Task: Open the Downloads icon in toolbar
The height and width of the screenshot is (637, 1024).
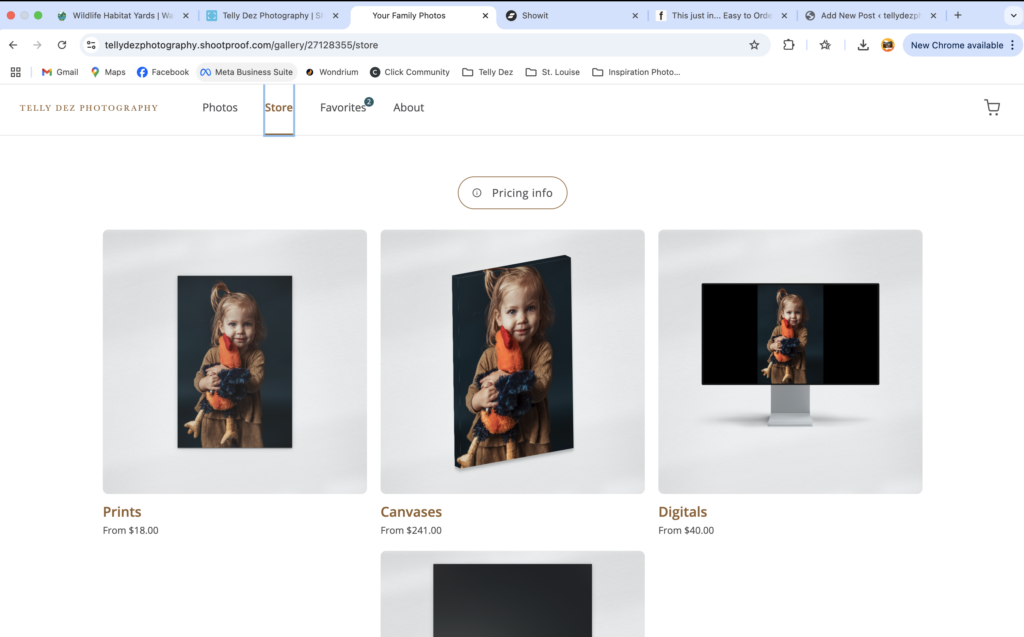Action: click(863, 45)
